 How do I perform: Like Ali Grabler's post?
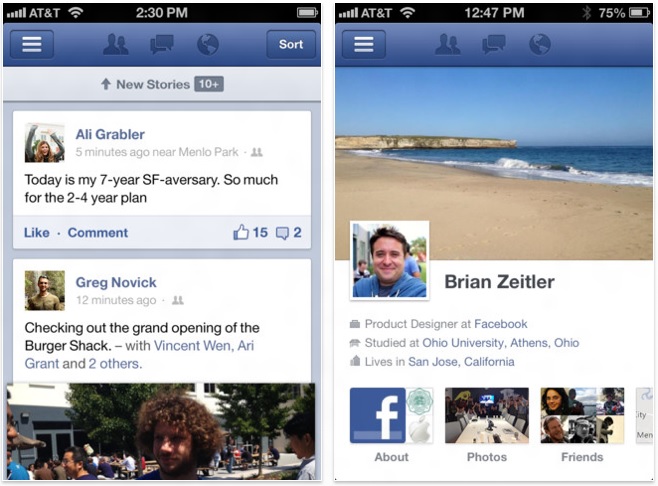(37, 233)
